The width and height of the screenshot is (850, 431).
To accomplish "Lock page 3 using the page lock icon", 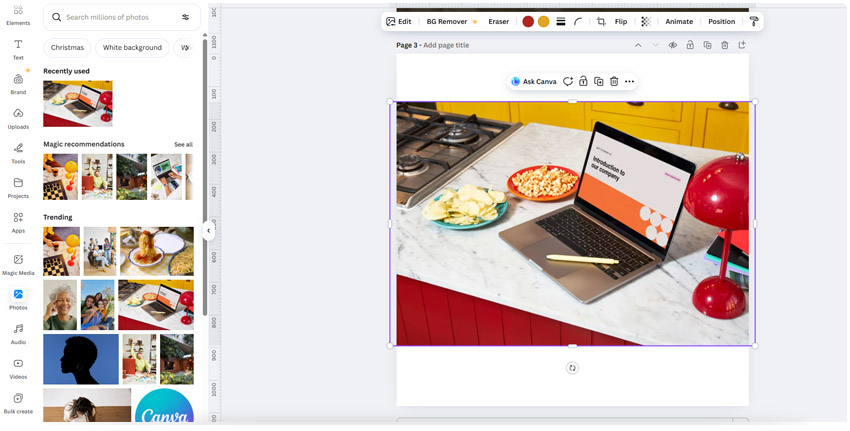I will click(690, 46).
